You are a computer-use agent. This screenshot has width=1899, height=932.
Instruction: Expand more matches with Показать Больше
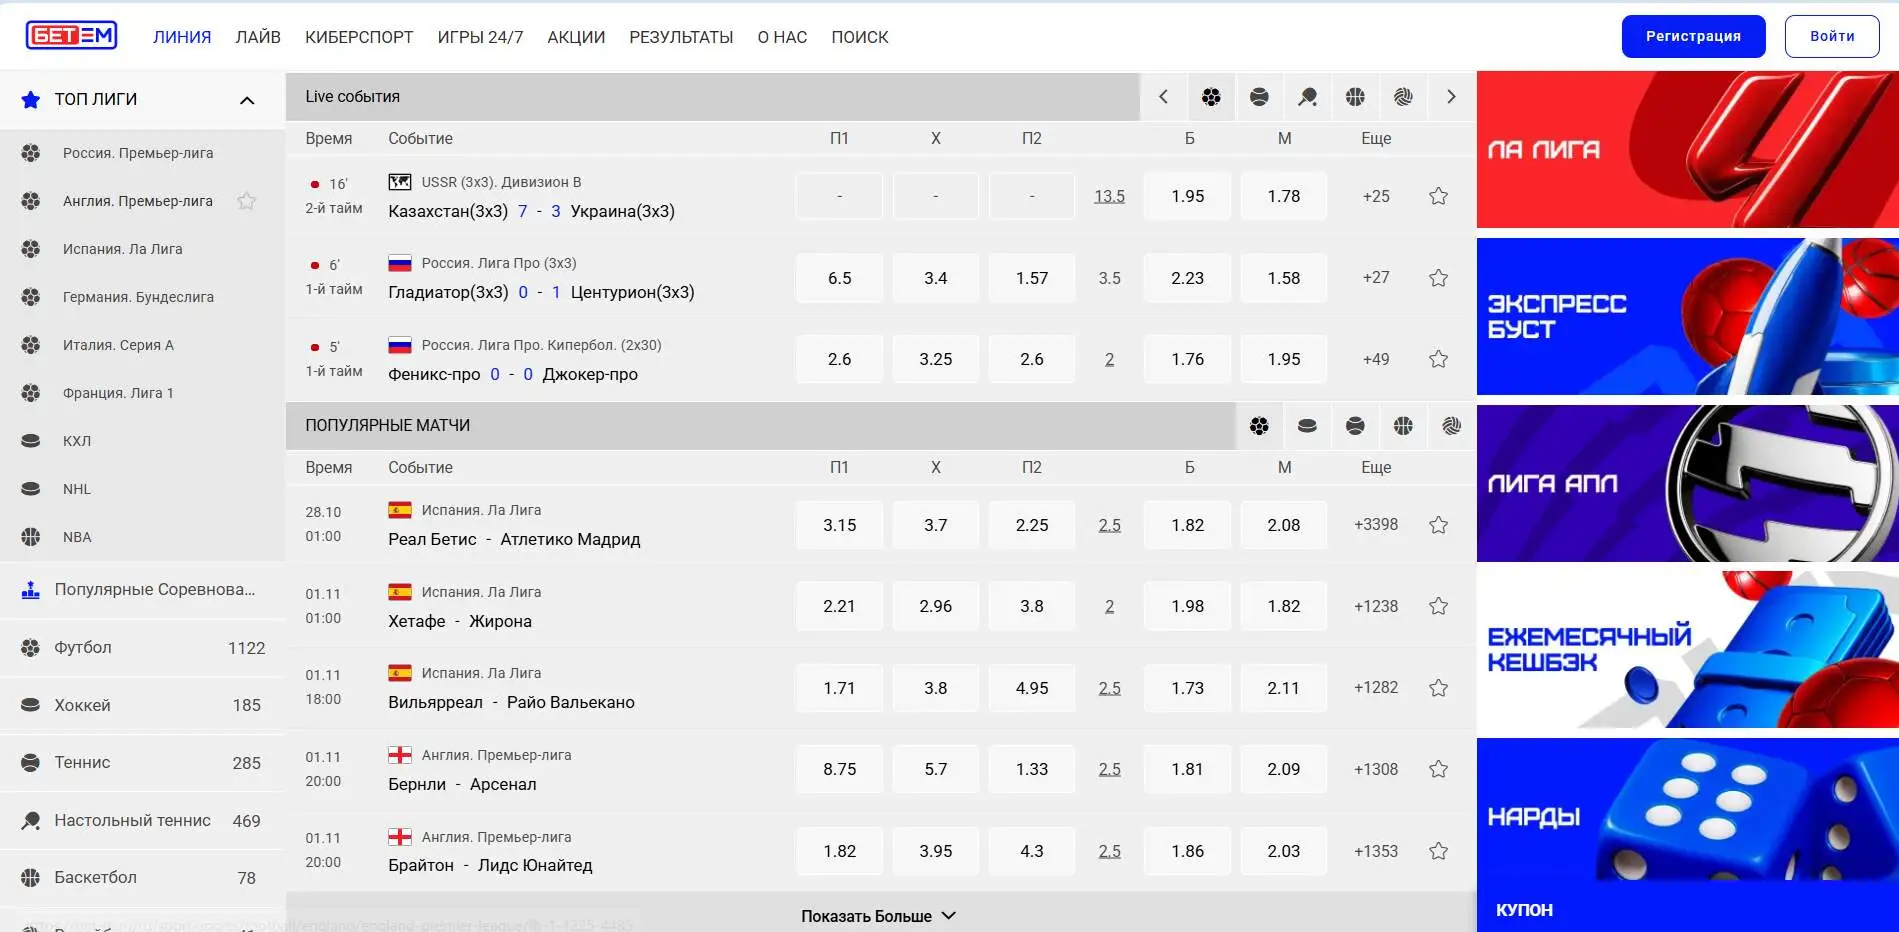pyautogui.click(x=878, y=916)
